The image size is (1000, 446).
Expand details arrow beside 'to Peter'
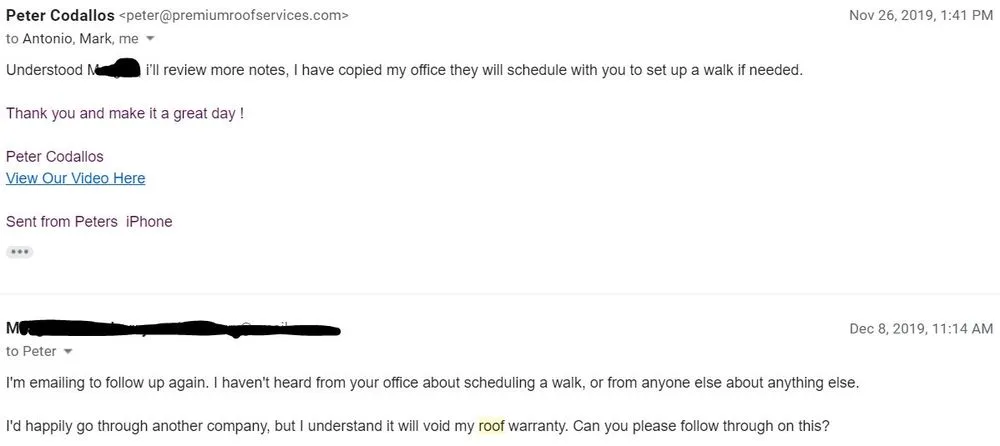coord(68,352)
